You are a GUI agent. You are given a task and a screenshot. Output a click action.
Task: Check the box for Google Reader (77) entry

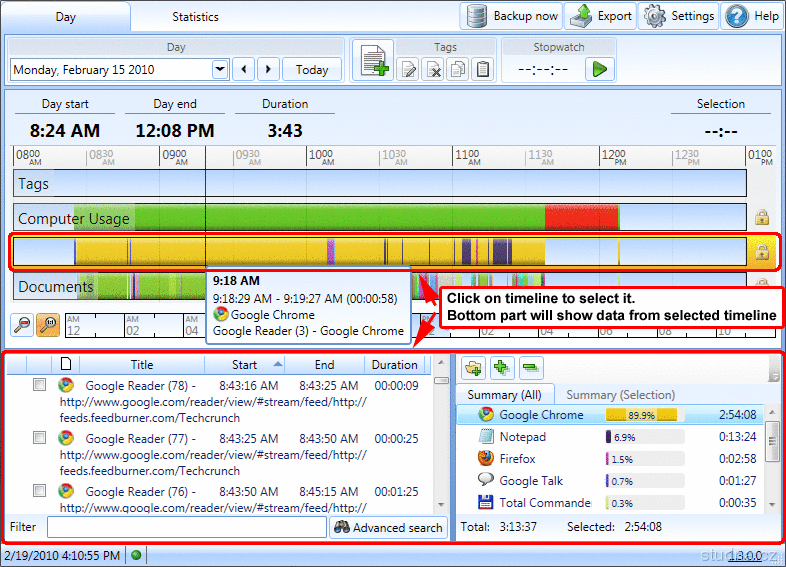[40, 438]
